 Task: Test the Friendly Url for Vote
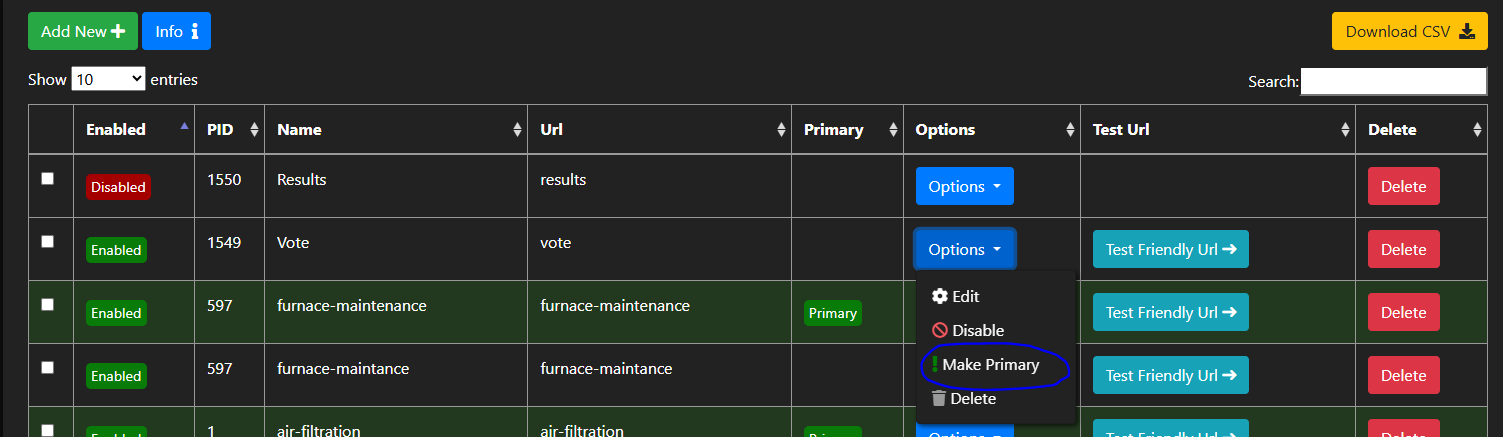1170,250
